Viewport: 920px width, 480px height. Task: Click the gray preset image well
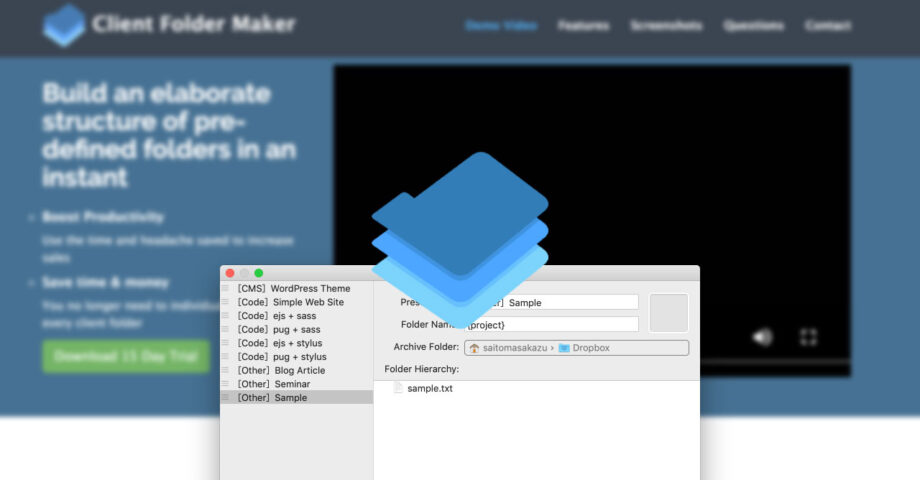668,313
